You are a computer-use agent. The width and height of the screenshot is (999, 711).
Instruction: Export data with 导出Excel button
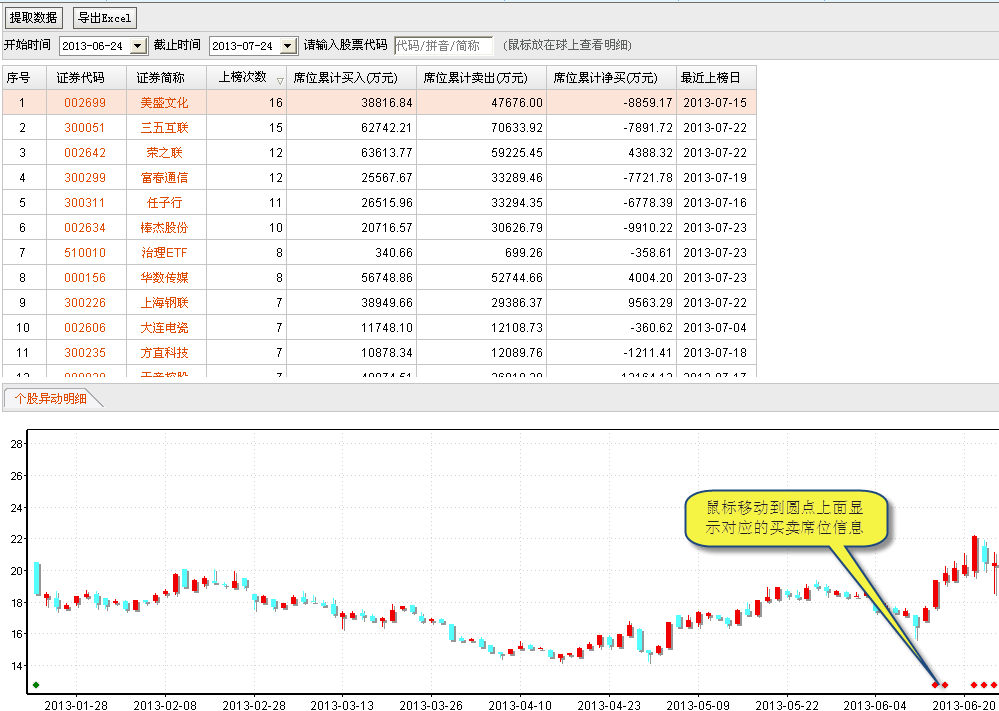click(x=104, y=18)
